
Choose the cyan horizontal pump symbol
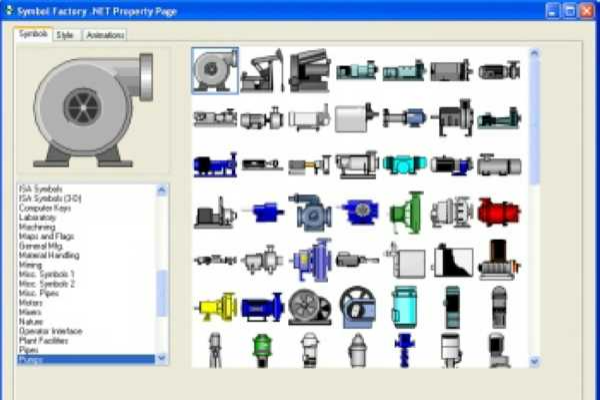404,164
